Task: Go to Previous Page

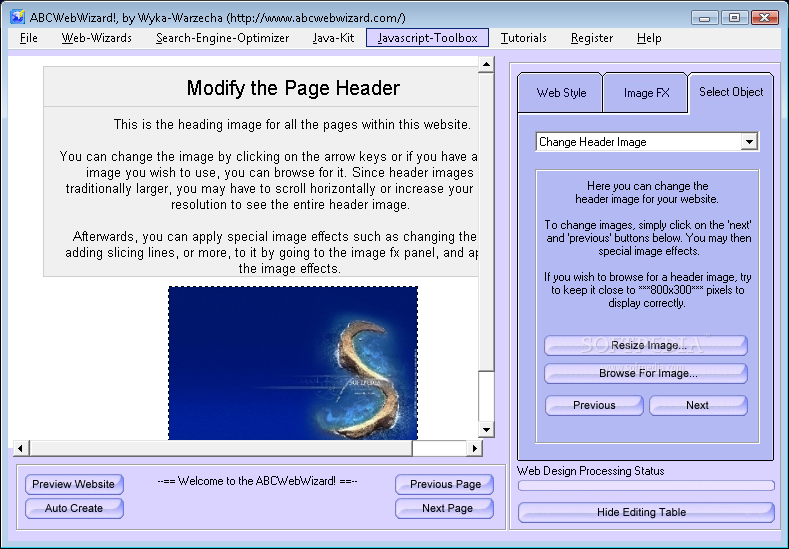Action: coord(444,485)
